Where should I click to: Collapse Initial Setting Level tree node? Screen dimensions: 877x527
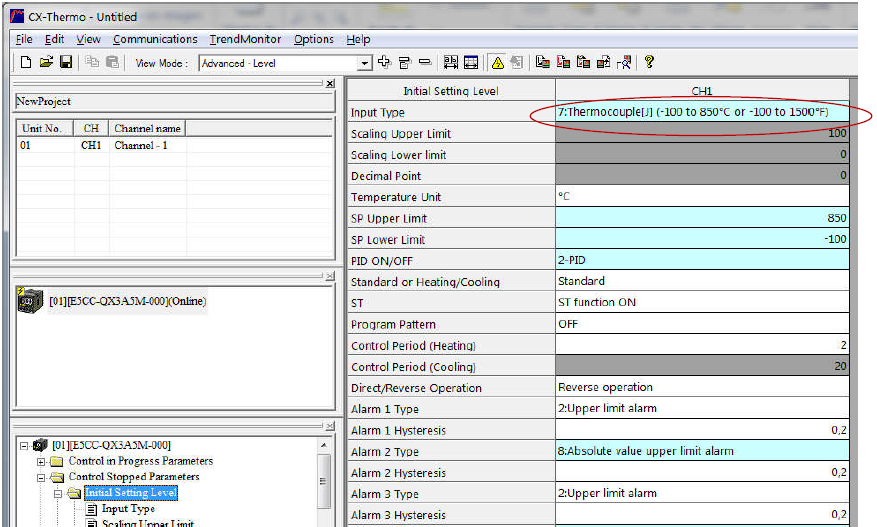58,493
